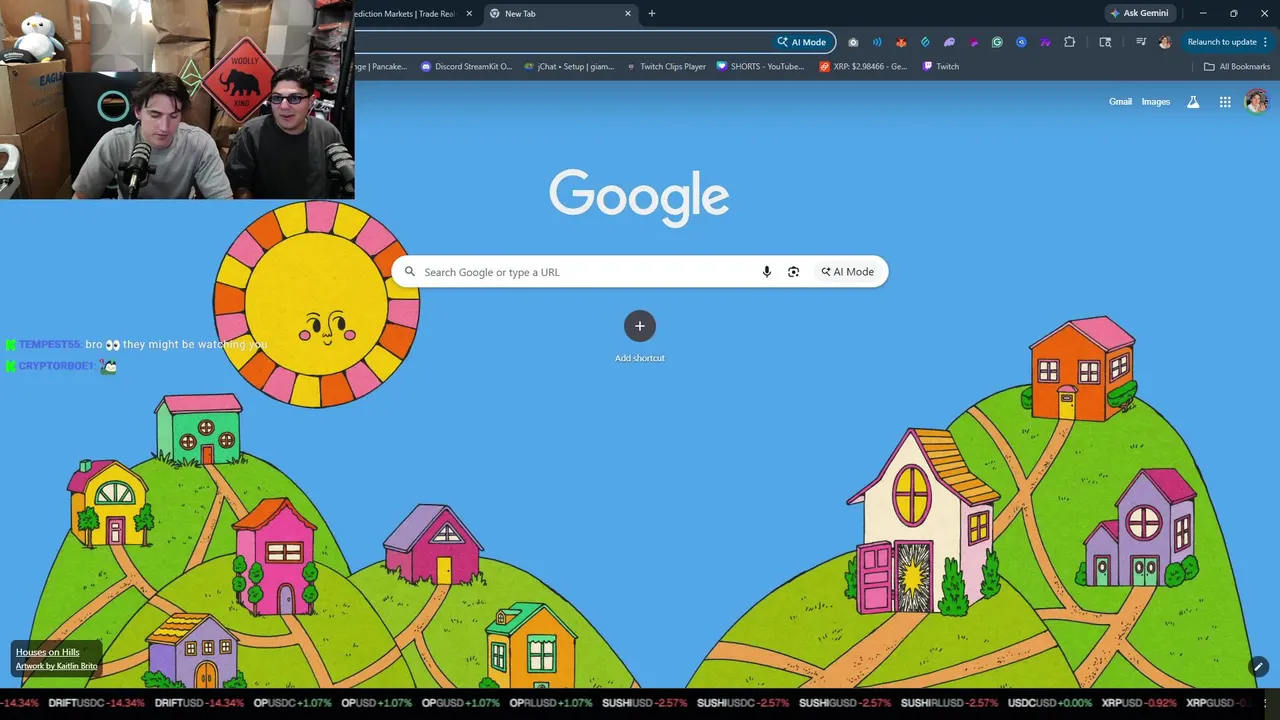Image resolution: width=1280 pixels, height=720 pixels.
Task: Click AI Mode in the address bar
Action: 802,42
